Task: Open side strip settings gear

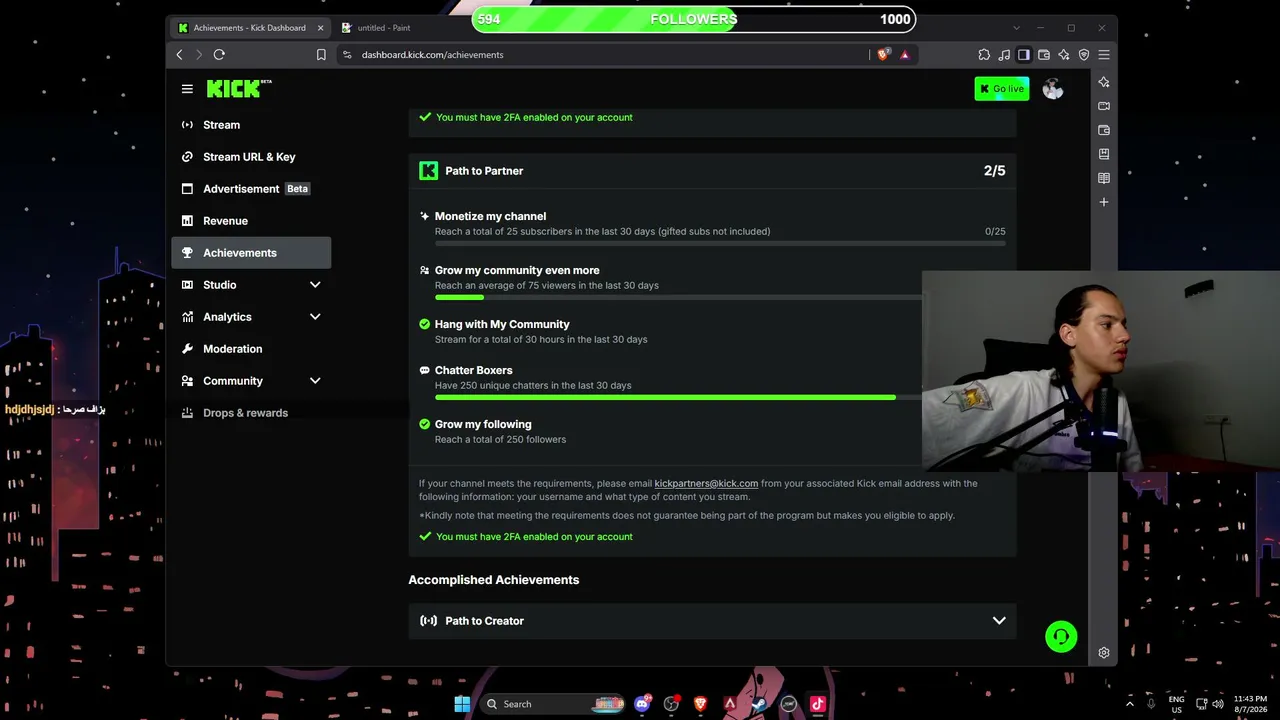Action: coord(1104,653)
